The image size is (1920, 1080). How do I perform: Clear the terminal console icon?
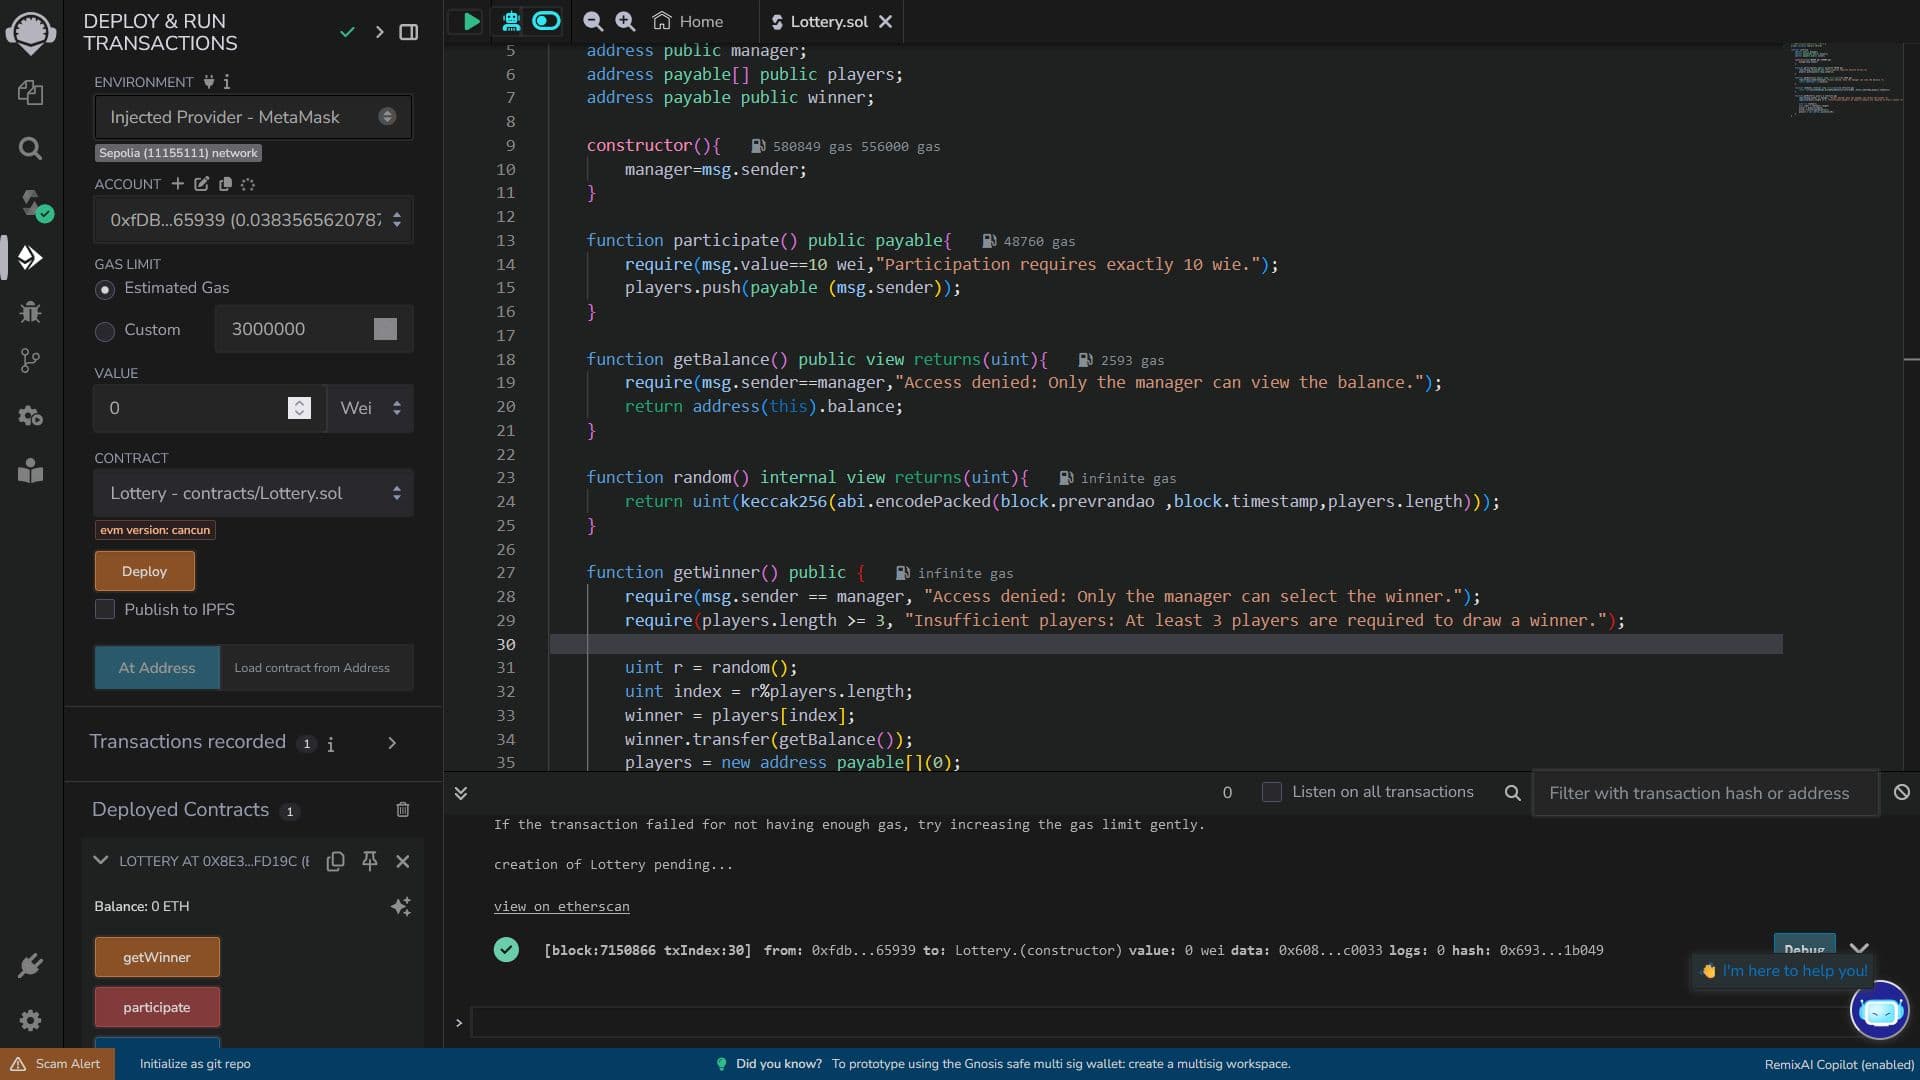click(1902, 792)
